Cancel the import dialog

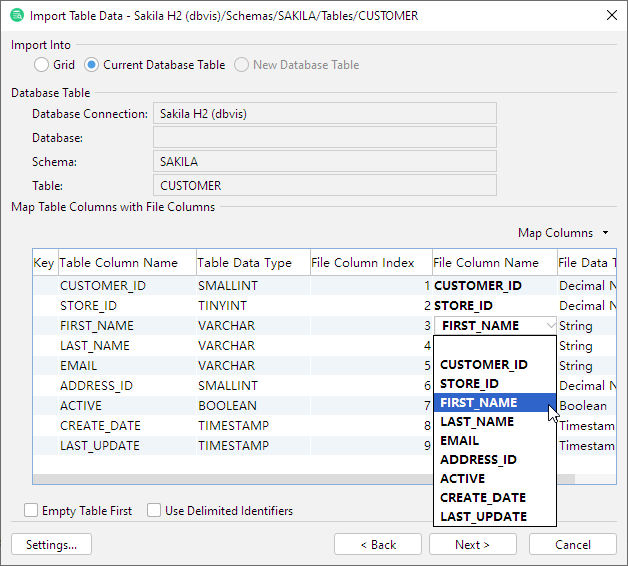click(x=572, y=545)
